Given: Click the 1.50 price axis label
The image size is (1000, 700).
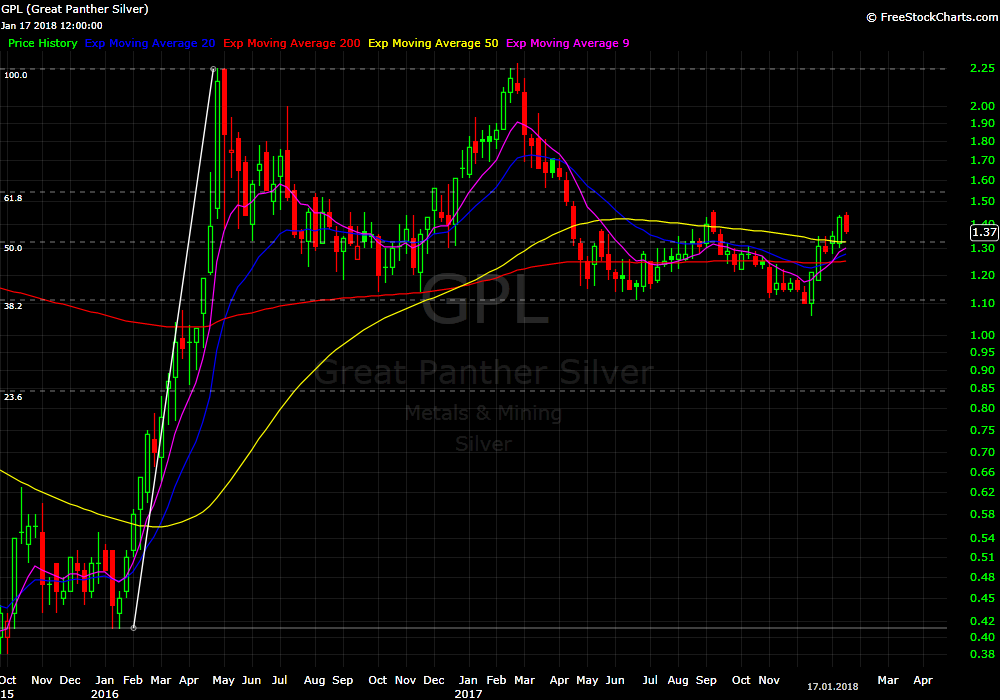Looking at the screenshot, I should pos(982,201).
